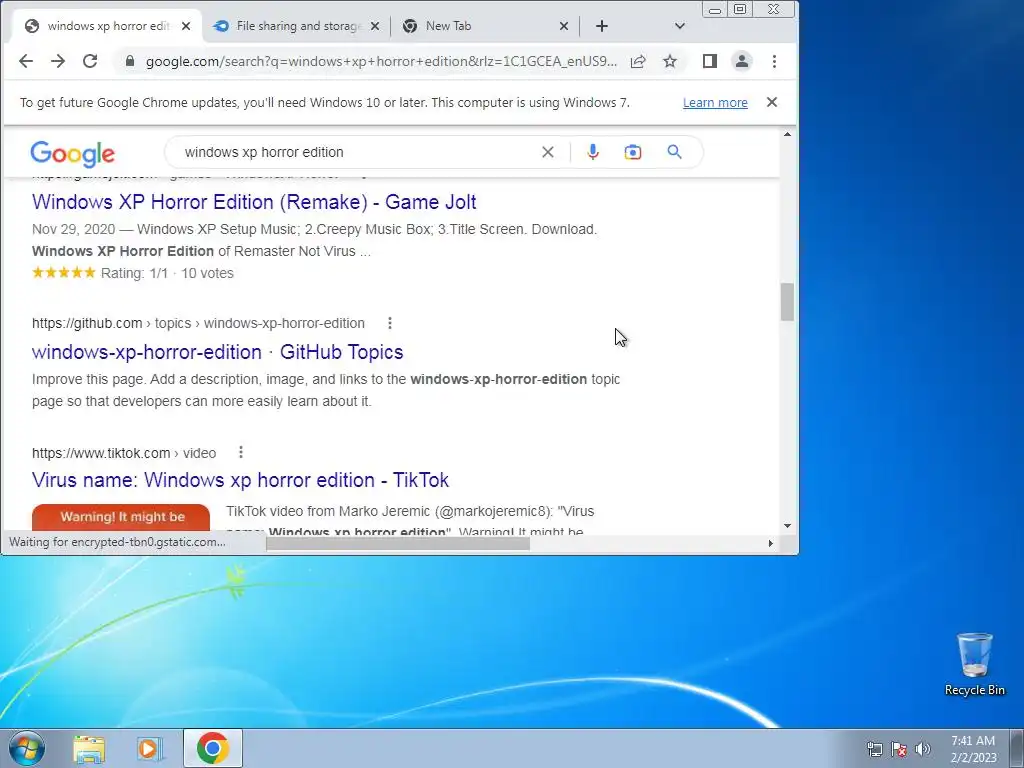Viewport: 1024px width, 768px height.
Task: Open Chrome side panel
Action: (710, 61)
